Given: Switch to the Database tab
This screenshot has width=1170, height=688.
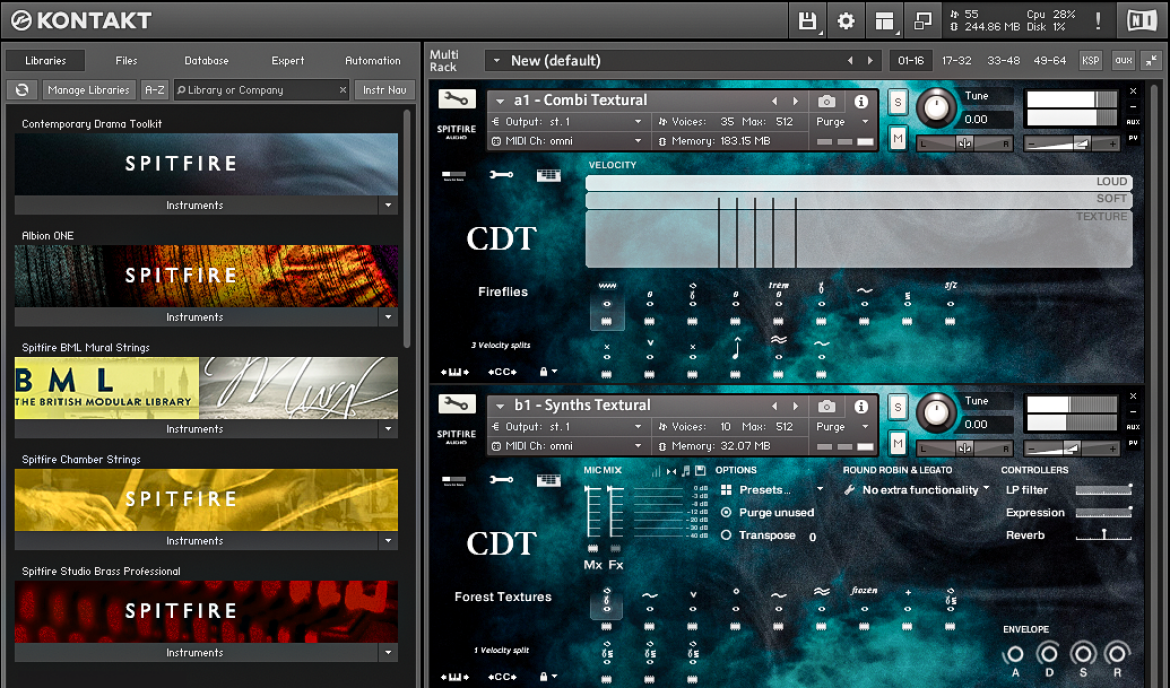Looking at the screenshot, I should pyautogui.click(x=207, y=60).
